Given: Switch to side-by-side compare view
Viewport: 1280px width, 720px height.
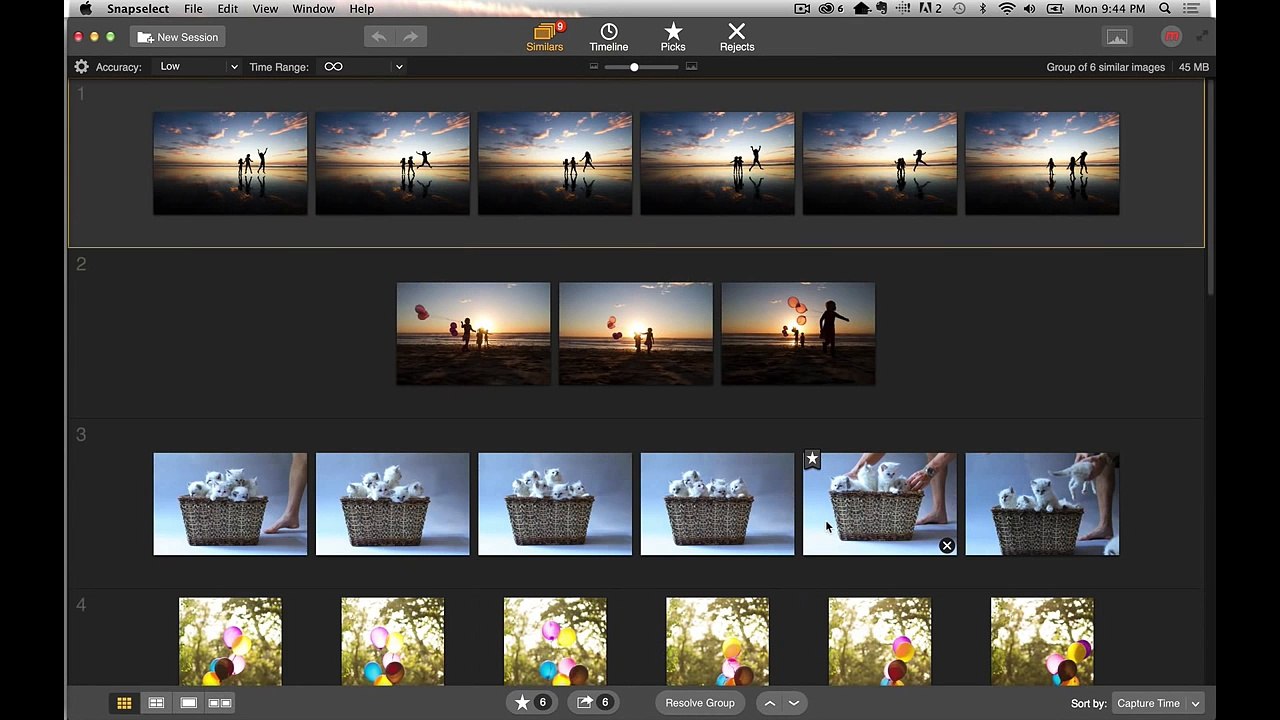Looking at the screenshot, I should pyautogui.click(x=220, y=703).
